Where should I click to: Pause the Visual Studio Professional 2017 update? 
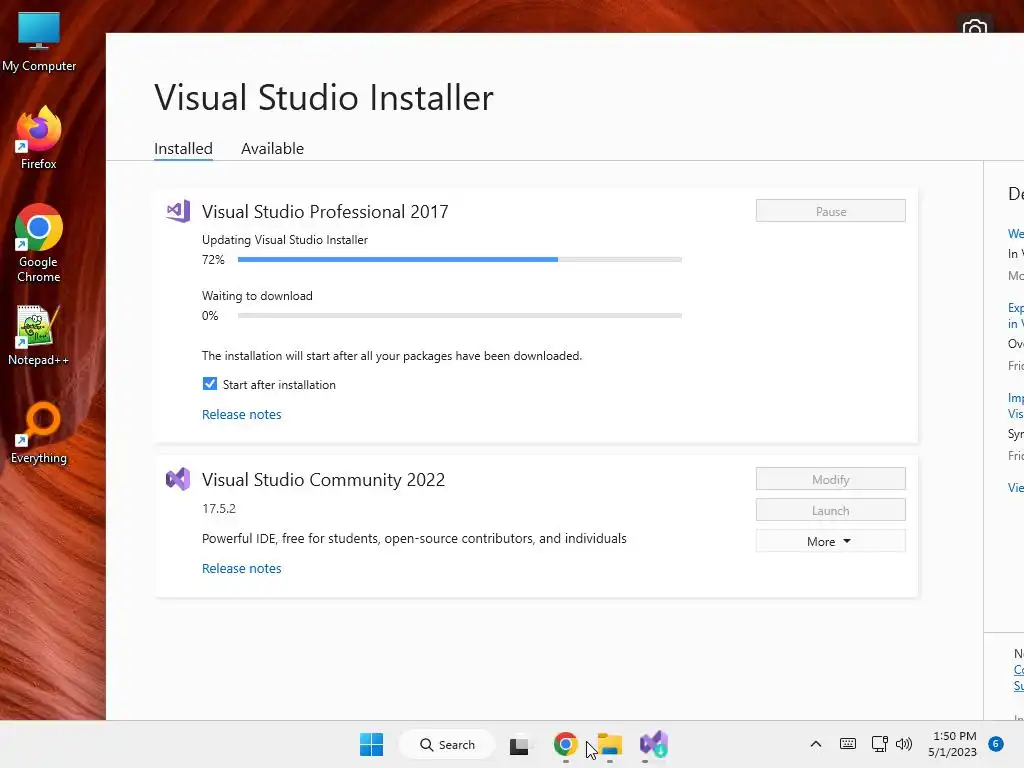click(830, 211)
